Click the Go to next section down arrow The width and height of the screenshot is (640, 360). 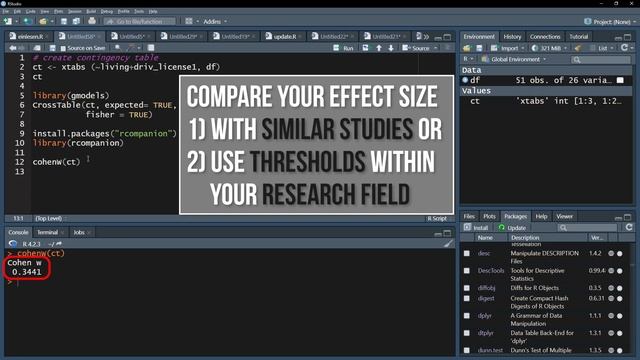[391, 48]
